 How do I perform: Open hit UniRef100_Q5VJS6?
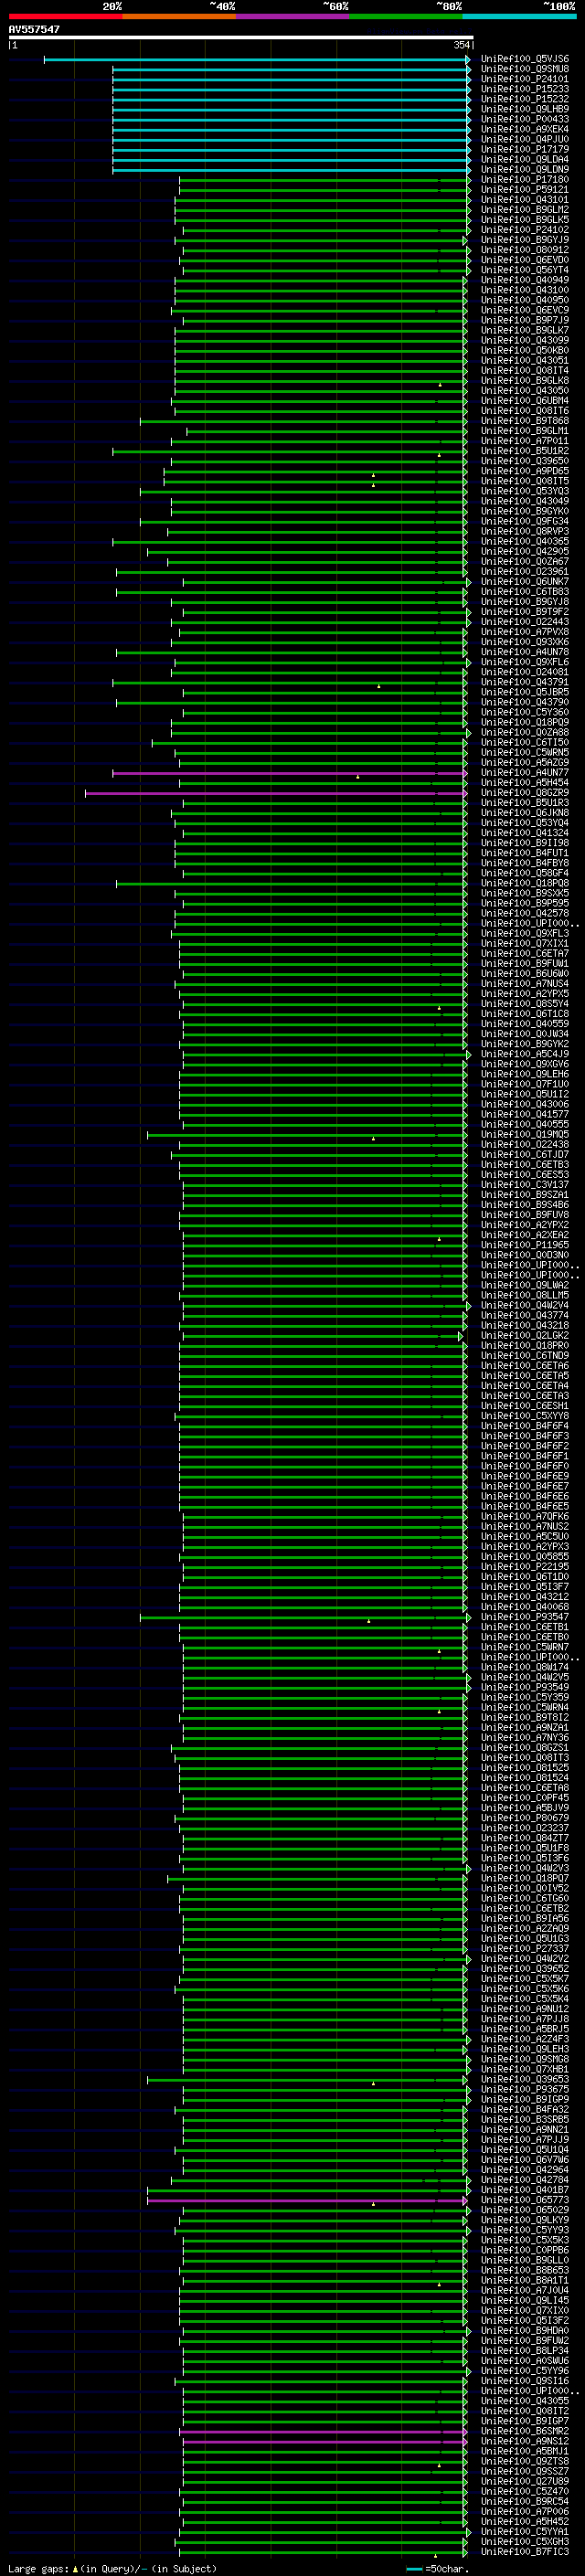(x=524, y=59)
